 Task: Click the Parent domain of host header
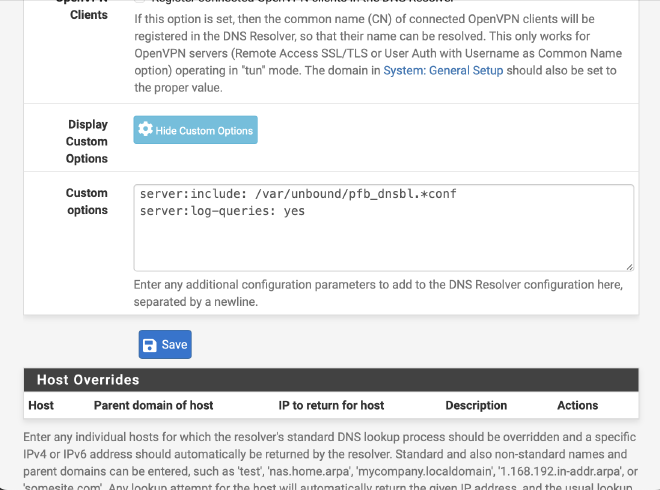[153, 405]
